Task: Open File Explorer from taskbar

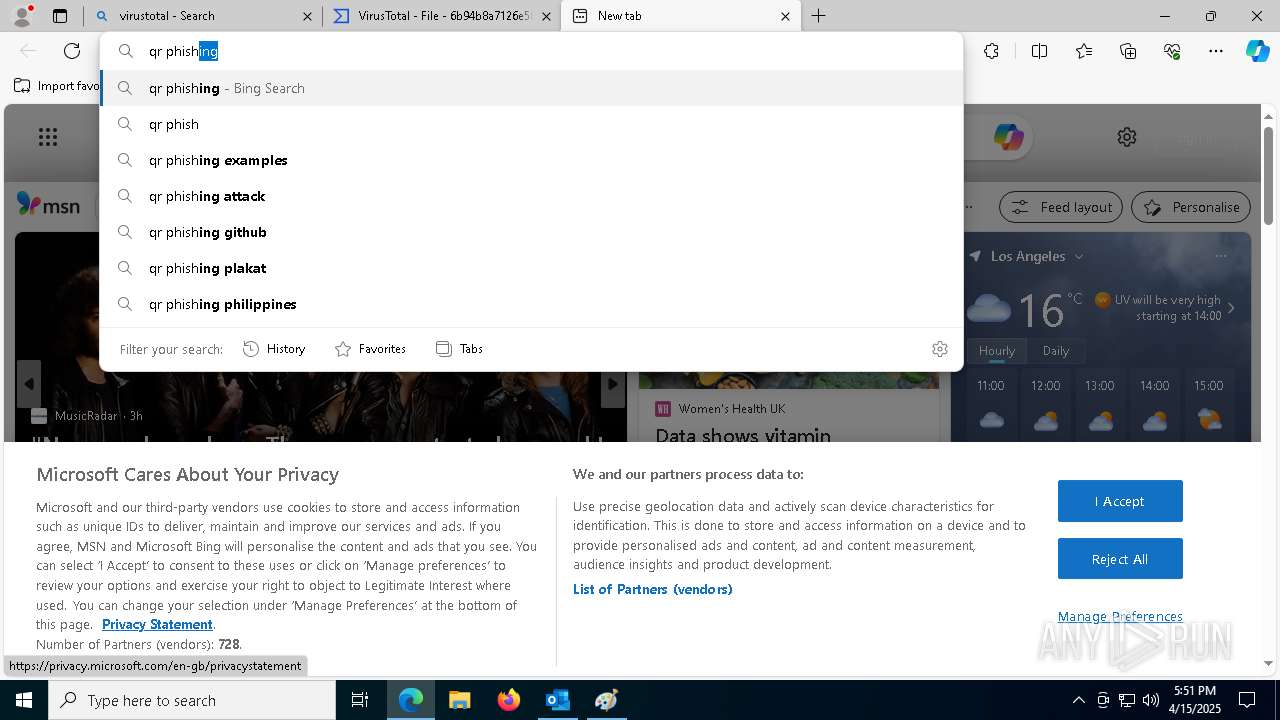Action: 459,700
